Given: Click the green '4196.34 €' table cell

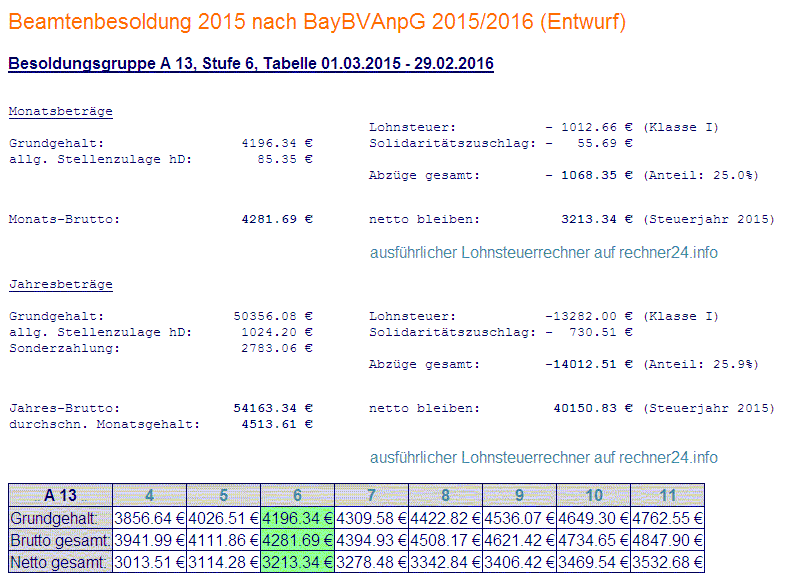Looking at the screenshot, I should point(297,518).
